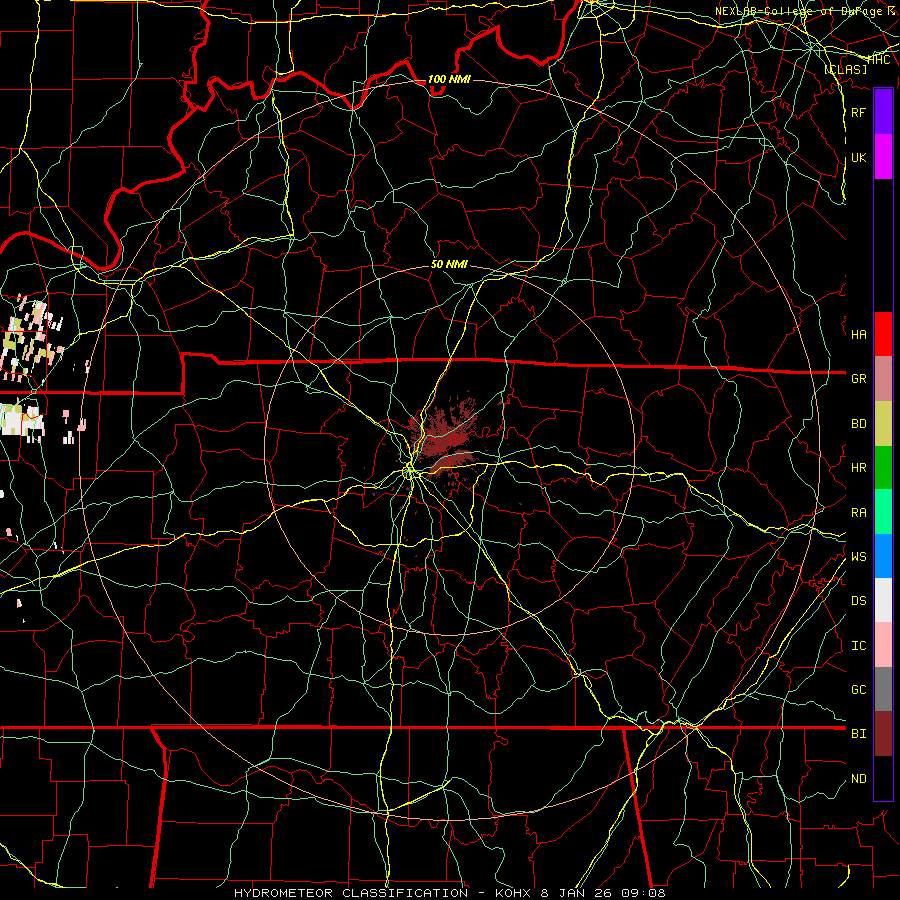Click the BD legend label text
Screen dimensions: 900x900
858,424
